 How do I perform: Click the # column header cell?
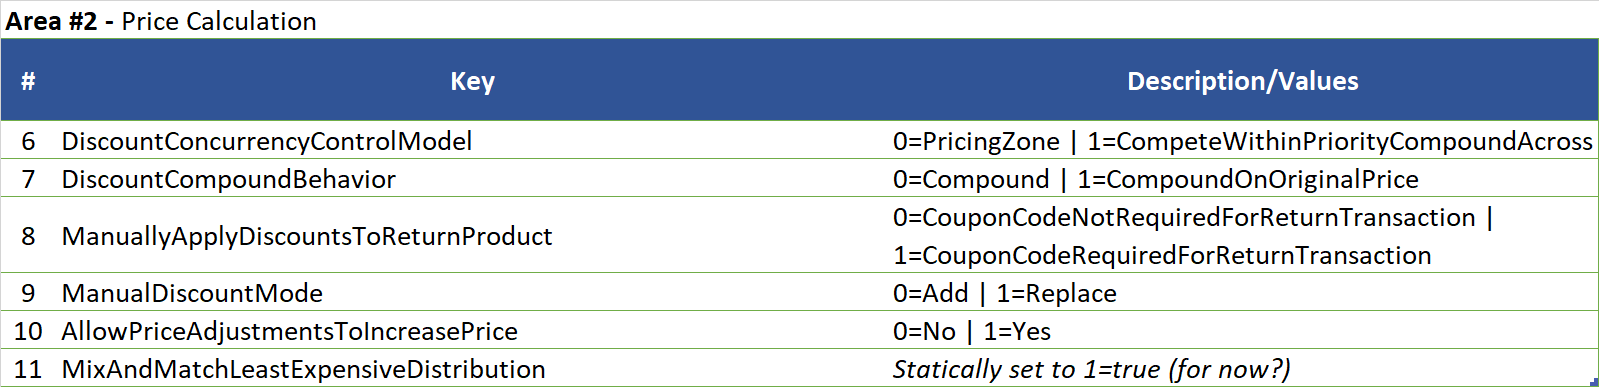pos(29,81)
